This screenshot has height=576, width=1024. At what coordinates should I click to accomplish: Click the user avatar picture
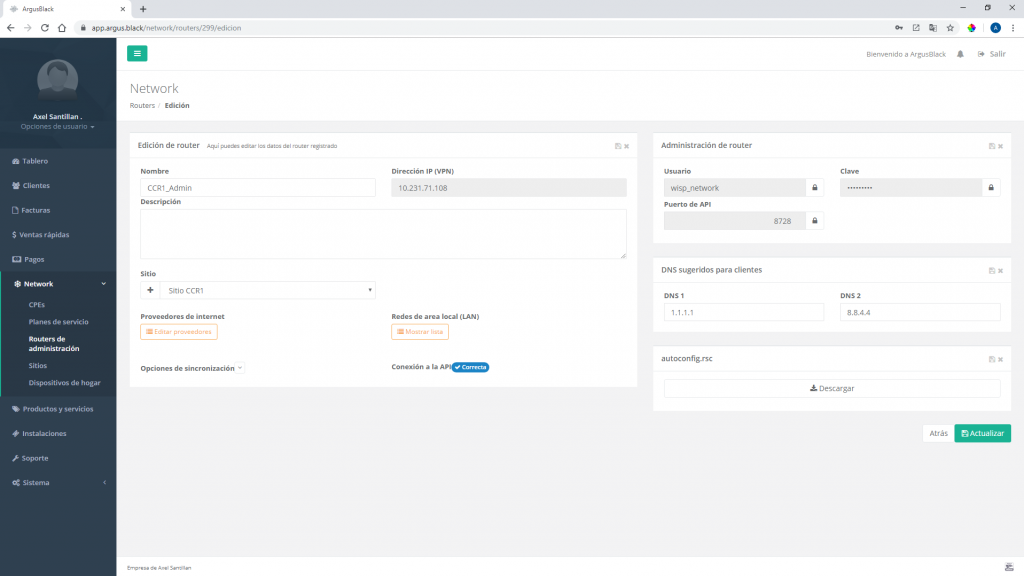[57, 80]
